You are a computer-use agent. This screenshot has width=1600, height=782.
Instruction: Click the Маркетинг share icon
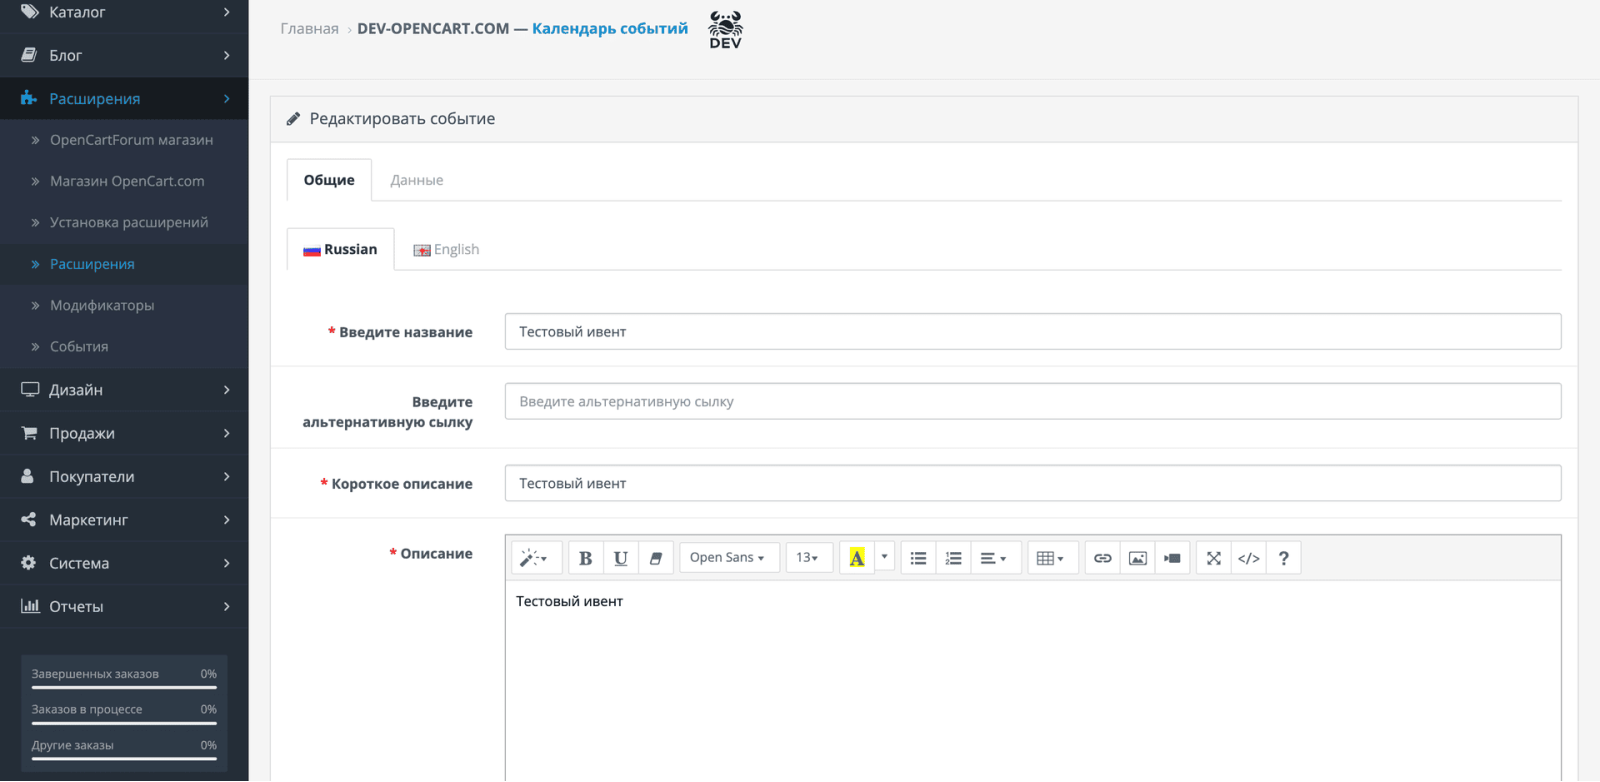(x=28, y=520)
